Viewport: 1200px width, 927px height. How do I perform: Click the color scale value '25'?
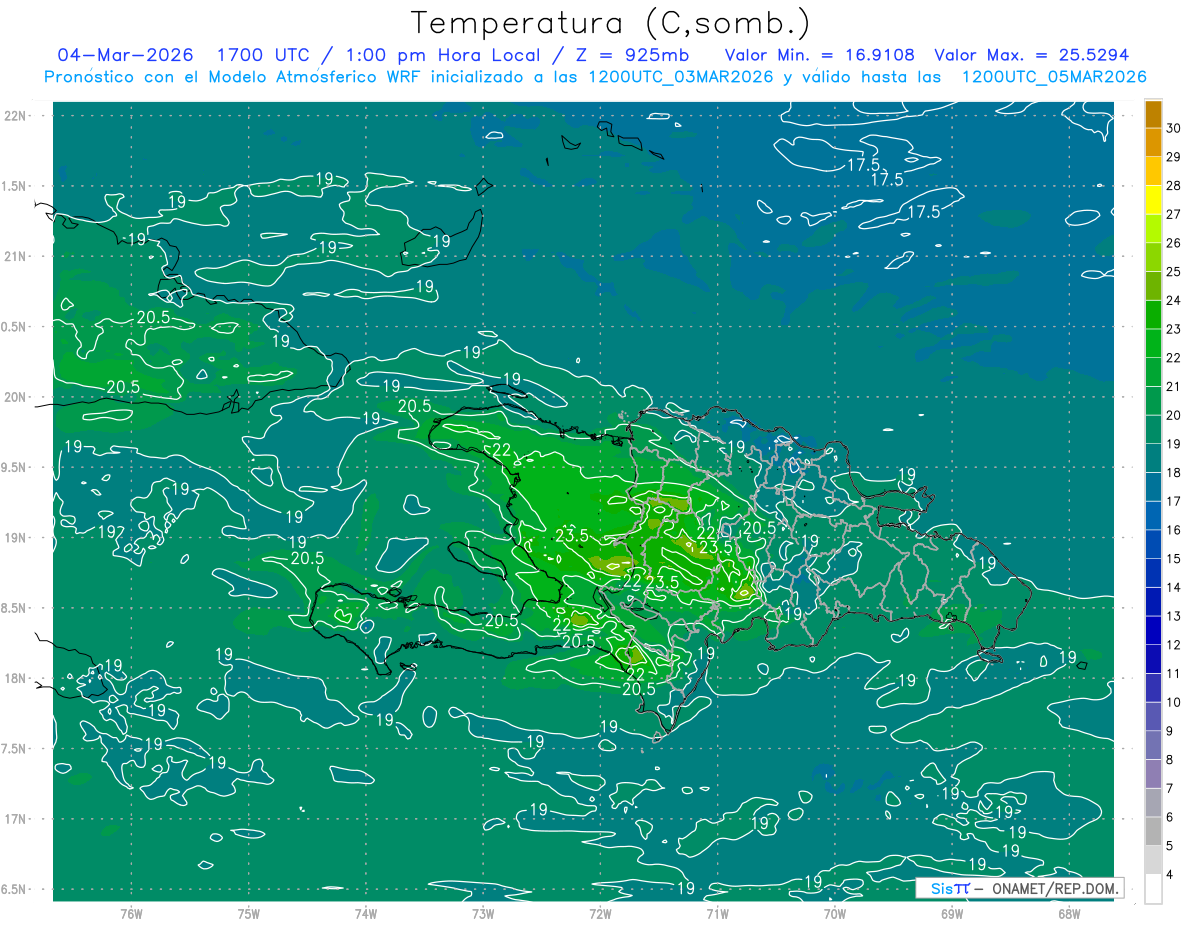(1175, 272)
